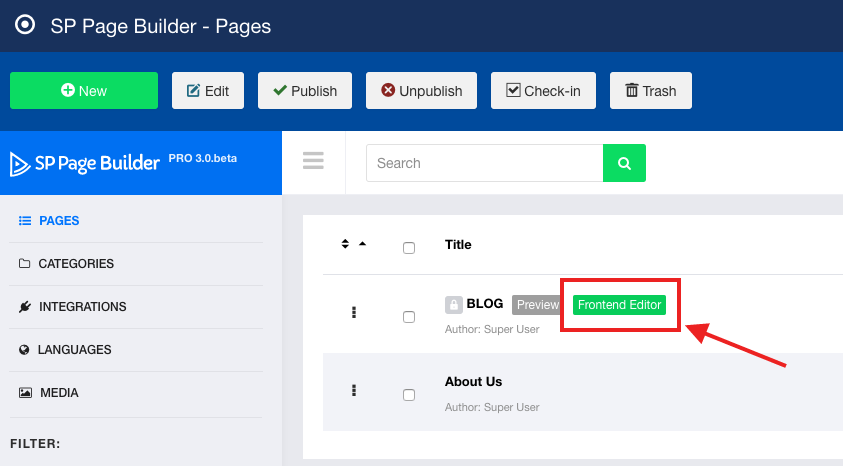Click the Check-in button
Image resolution: width=843 pixels, height=466 pixels.
click(x=543, y=90)
